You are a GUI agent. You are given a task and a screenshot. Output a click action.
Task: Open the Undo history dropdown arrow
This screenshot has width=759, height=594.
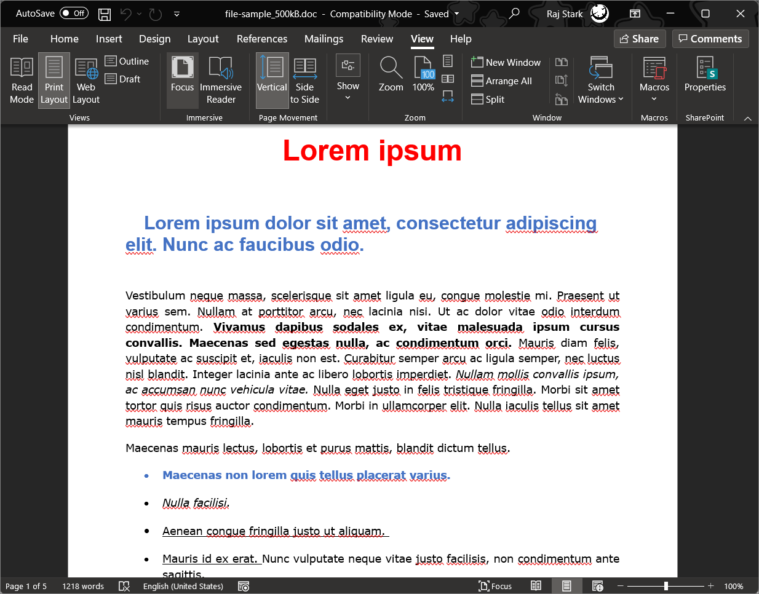[139, 14]
